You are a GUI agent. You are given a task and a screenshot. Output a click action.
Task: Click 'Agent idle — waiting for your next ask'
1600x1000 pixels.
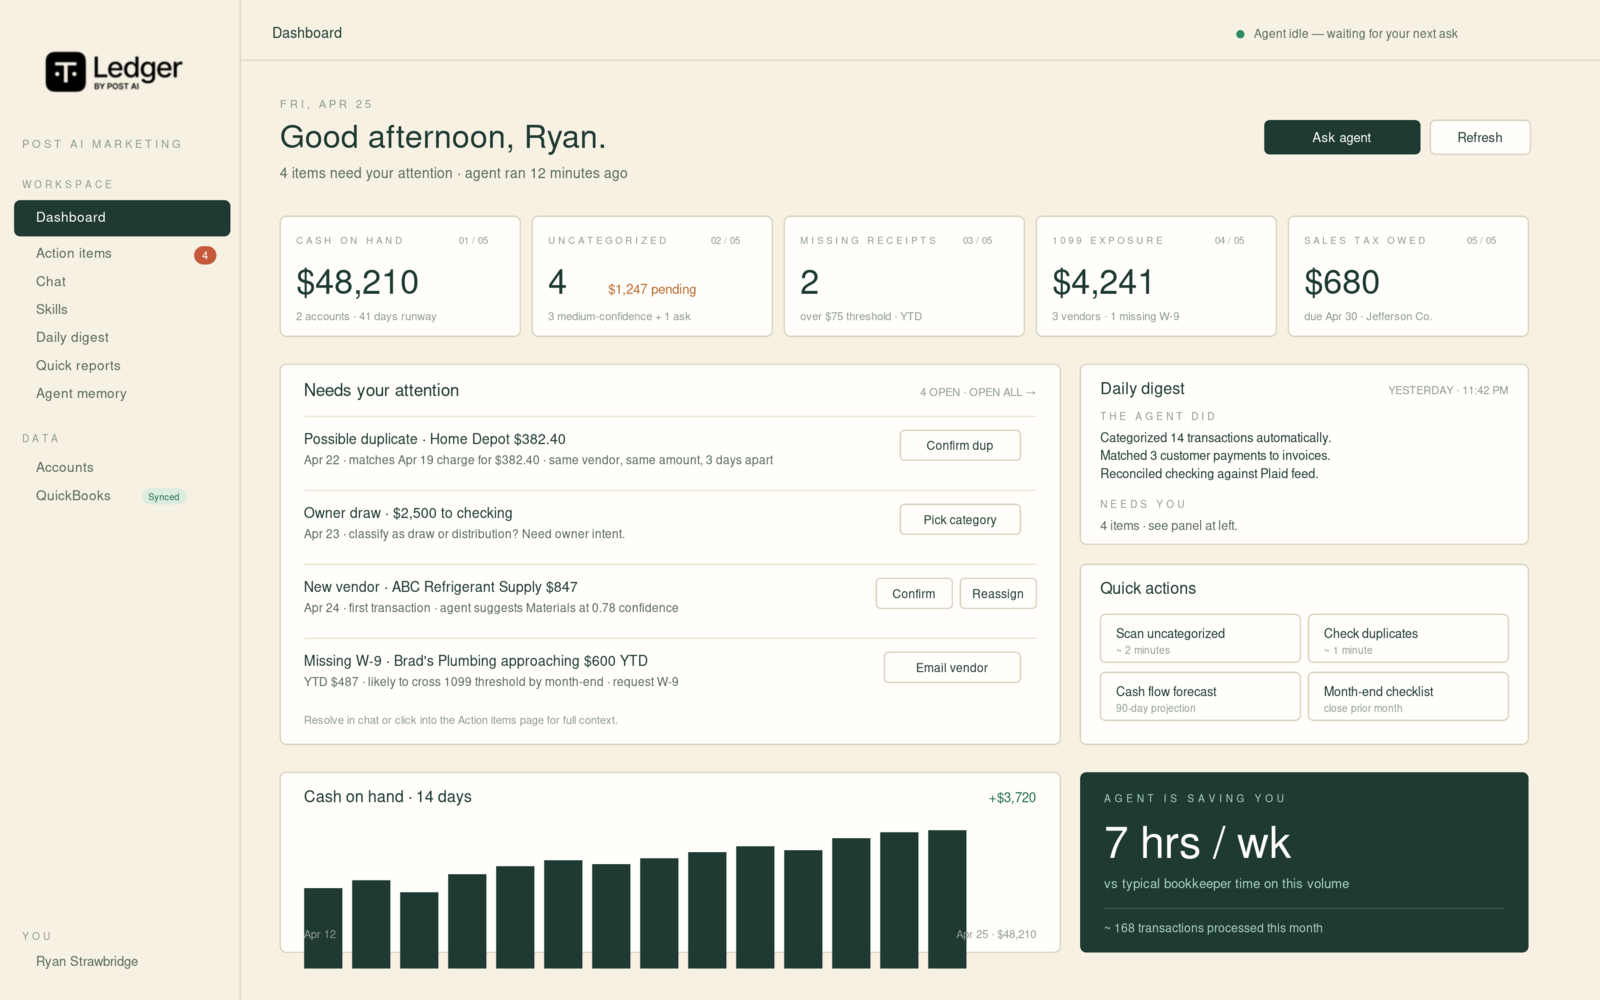(1355, 34)
